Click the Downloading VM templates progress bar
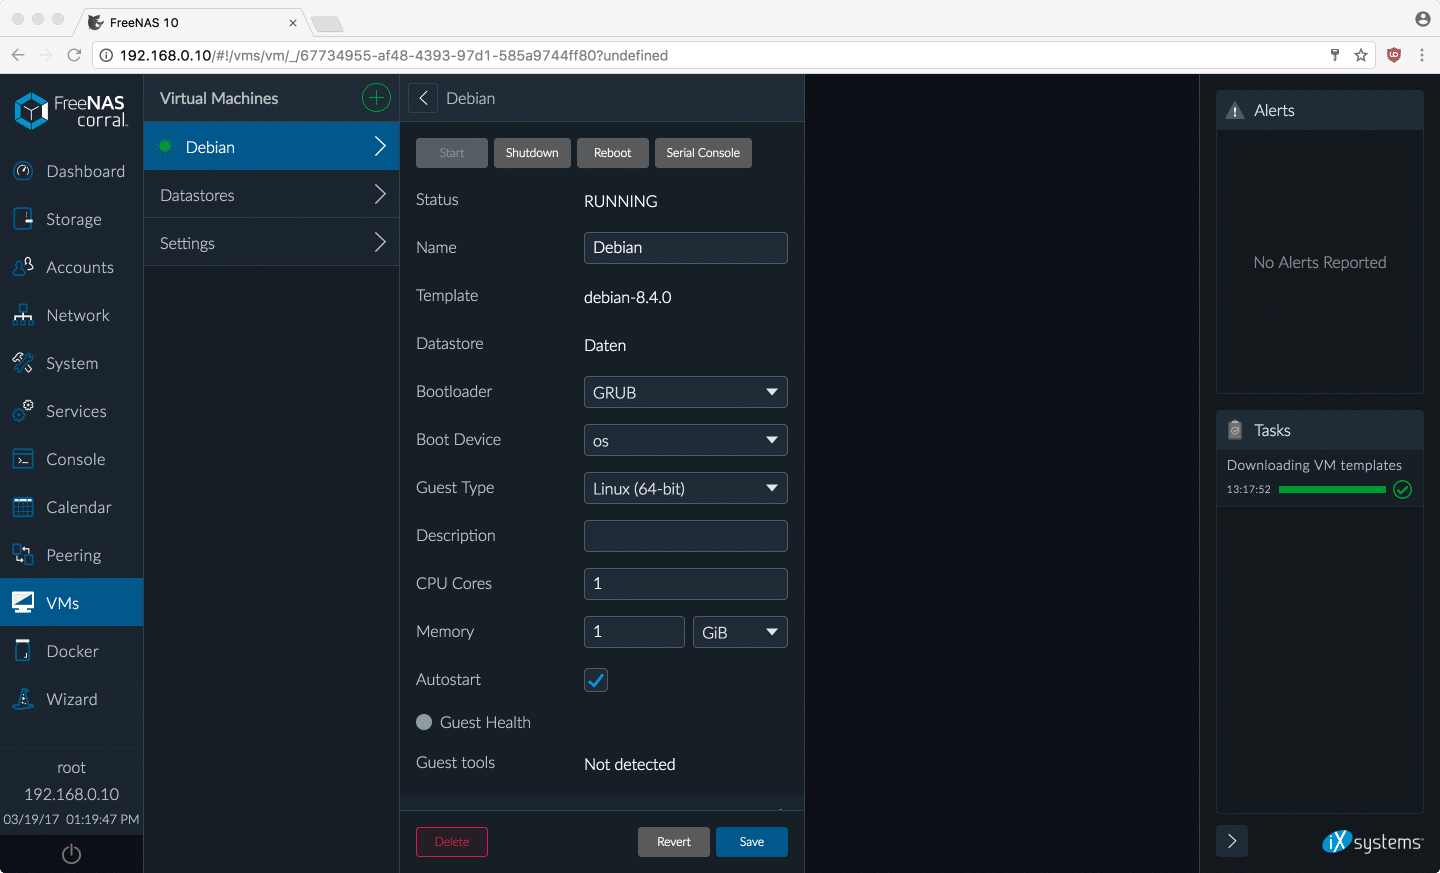1440x873 pixels. [x=1332, y=489]
